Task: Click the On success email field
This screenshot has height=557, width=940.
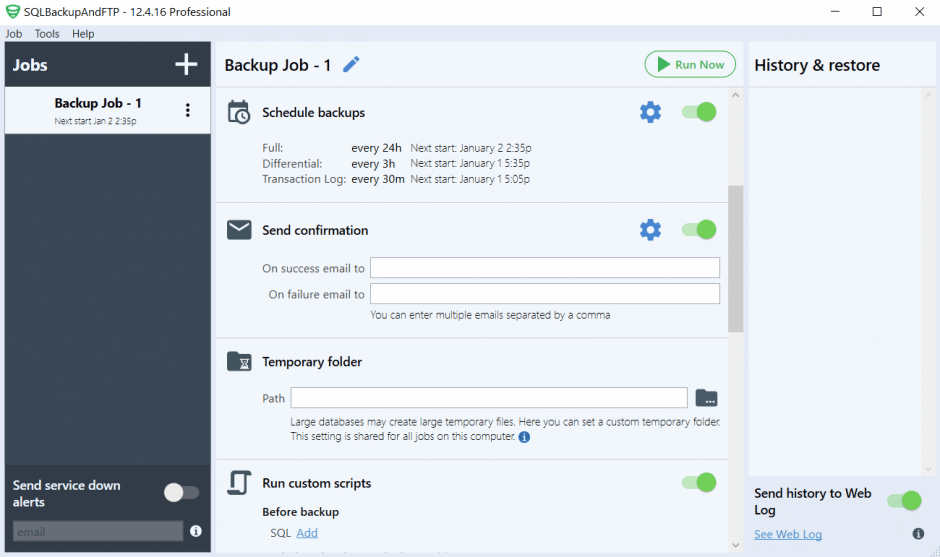Action: (545, 268)
